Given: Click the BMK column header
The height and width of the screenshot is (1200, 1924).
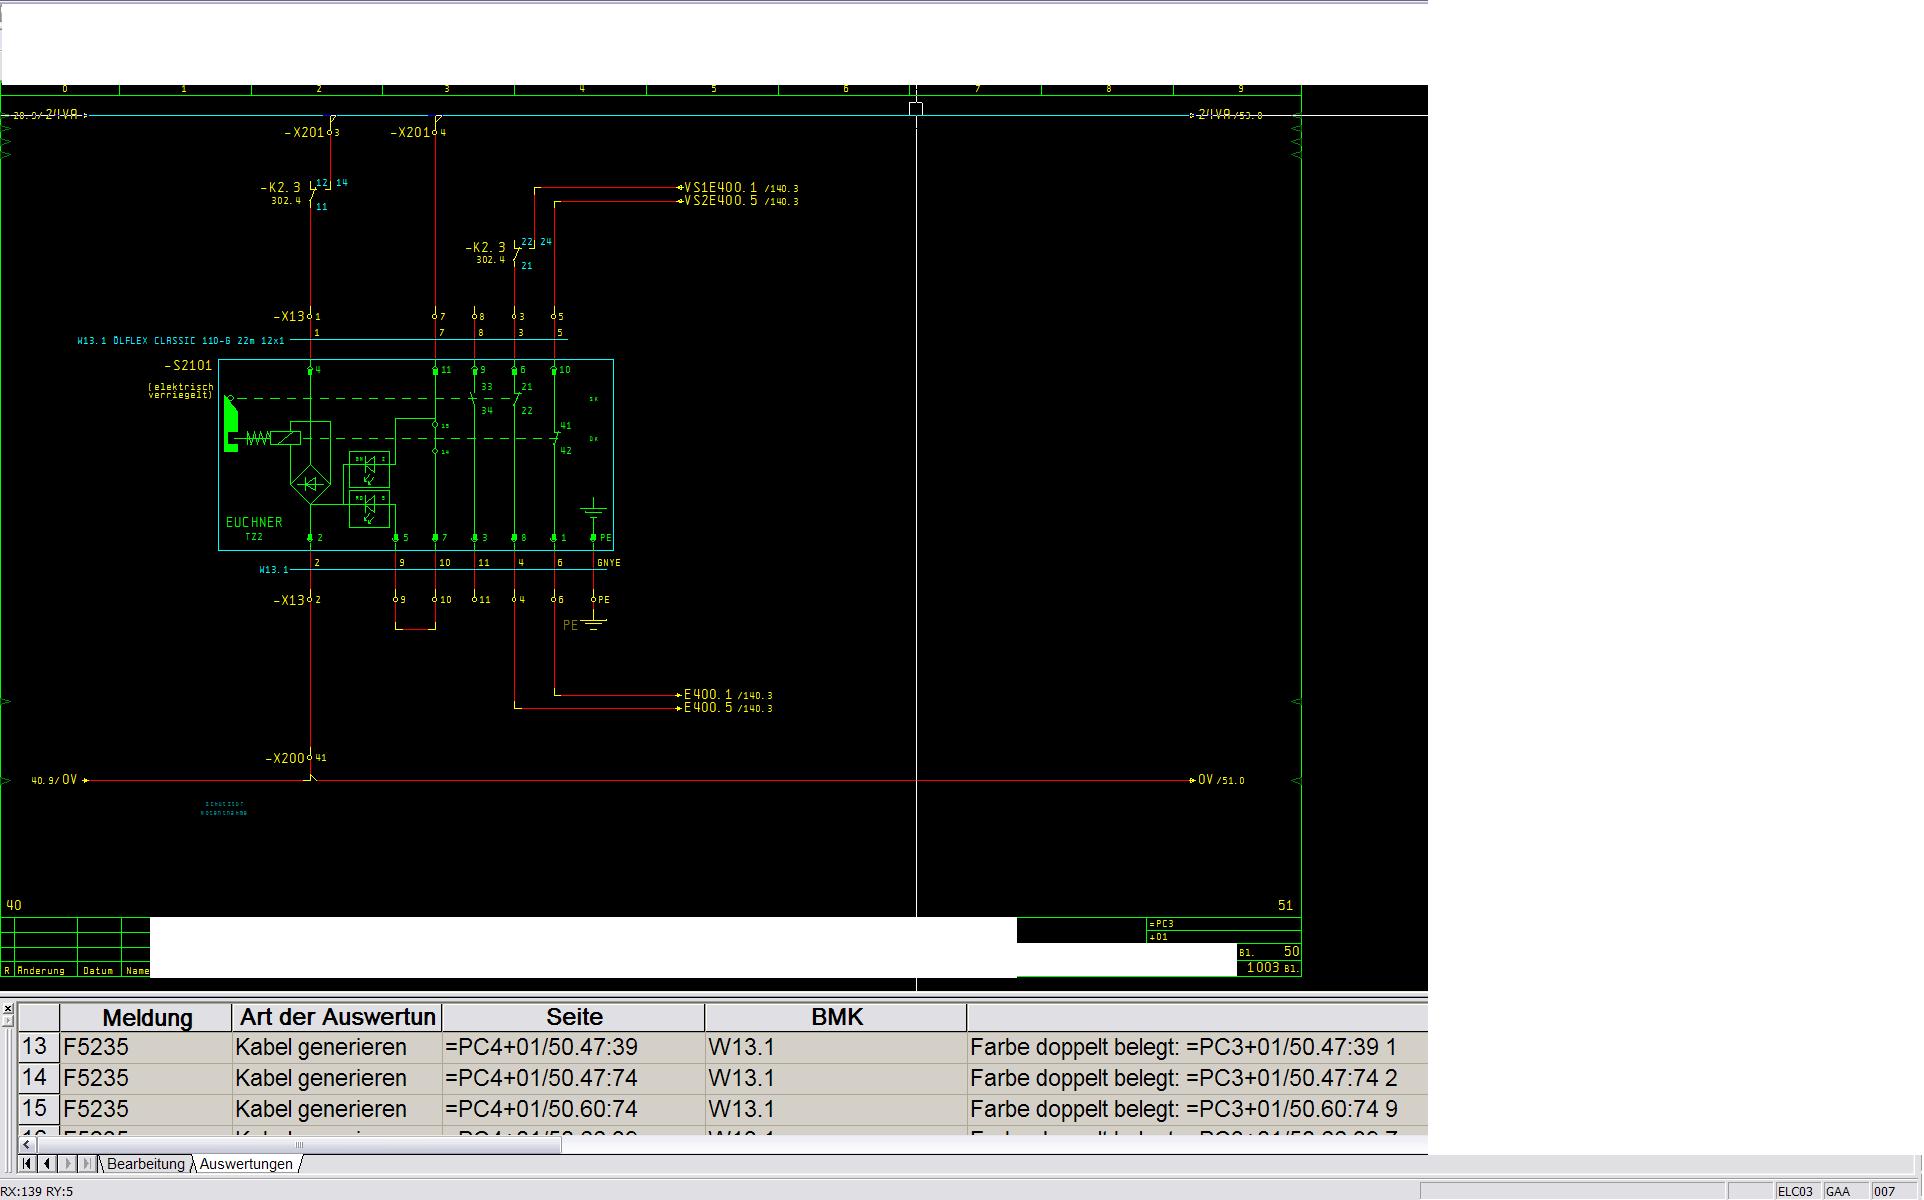Looking at the screenshot, I should pyautogui.click(x=836, y=1017).
